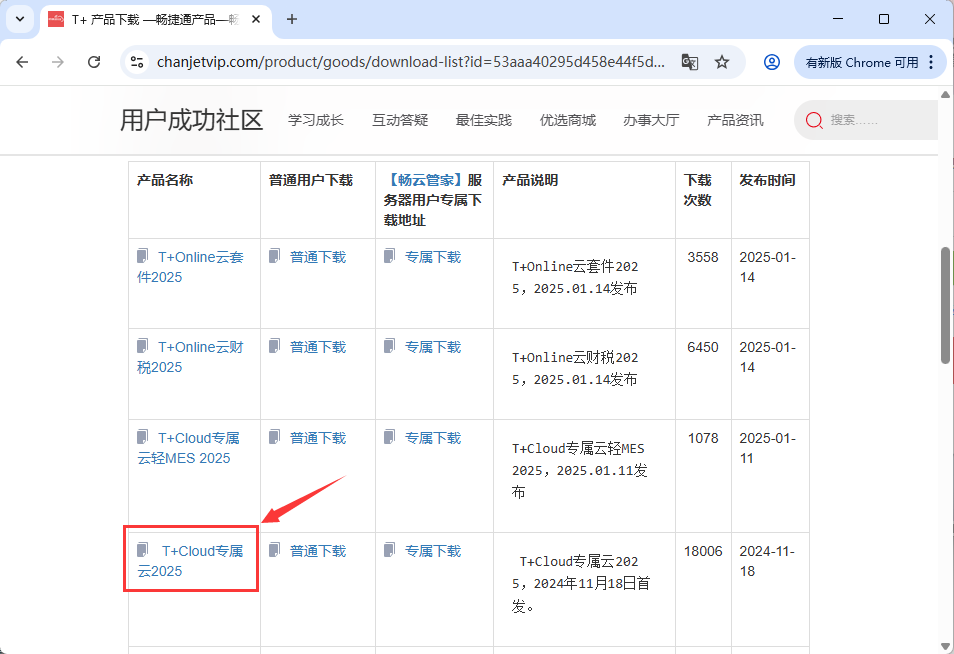This screenshot has width=954, height=654.
Task: Click 普通下载 file icon in T+Online云套件2025 row
Action: pyautogui.click(x=275, y=256)
